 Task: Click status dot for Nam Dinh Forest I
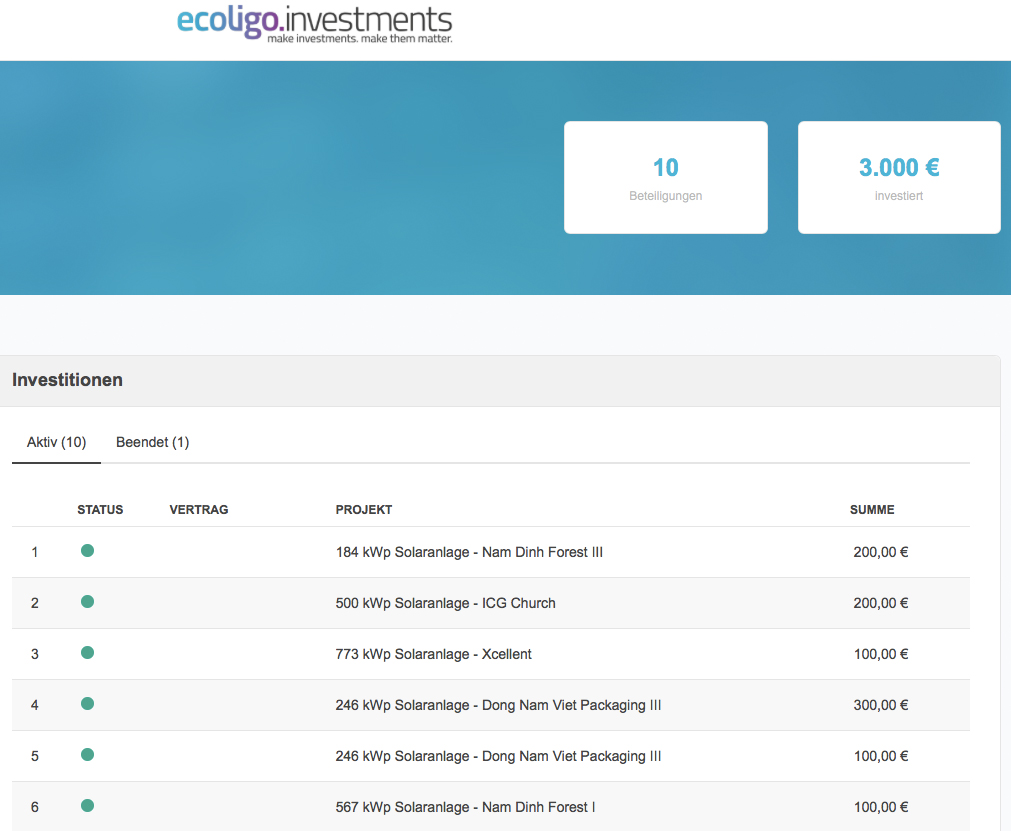point(88,805)
